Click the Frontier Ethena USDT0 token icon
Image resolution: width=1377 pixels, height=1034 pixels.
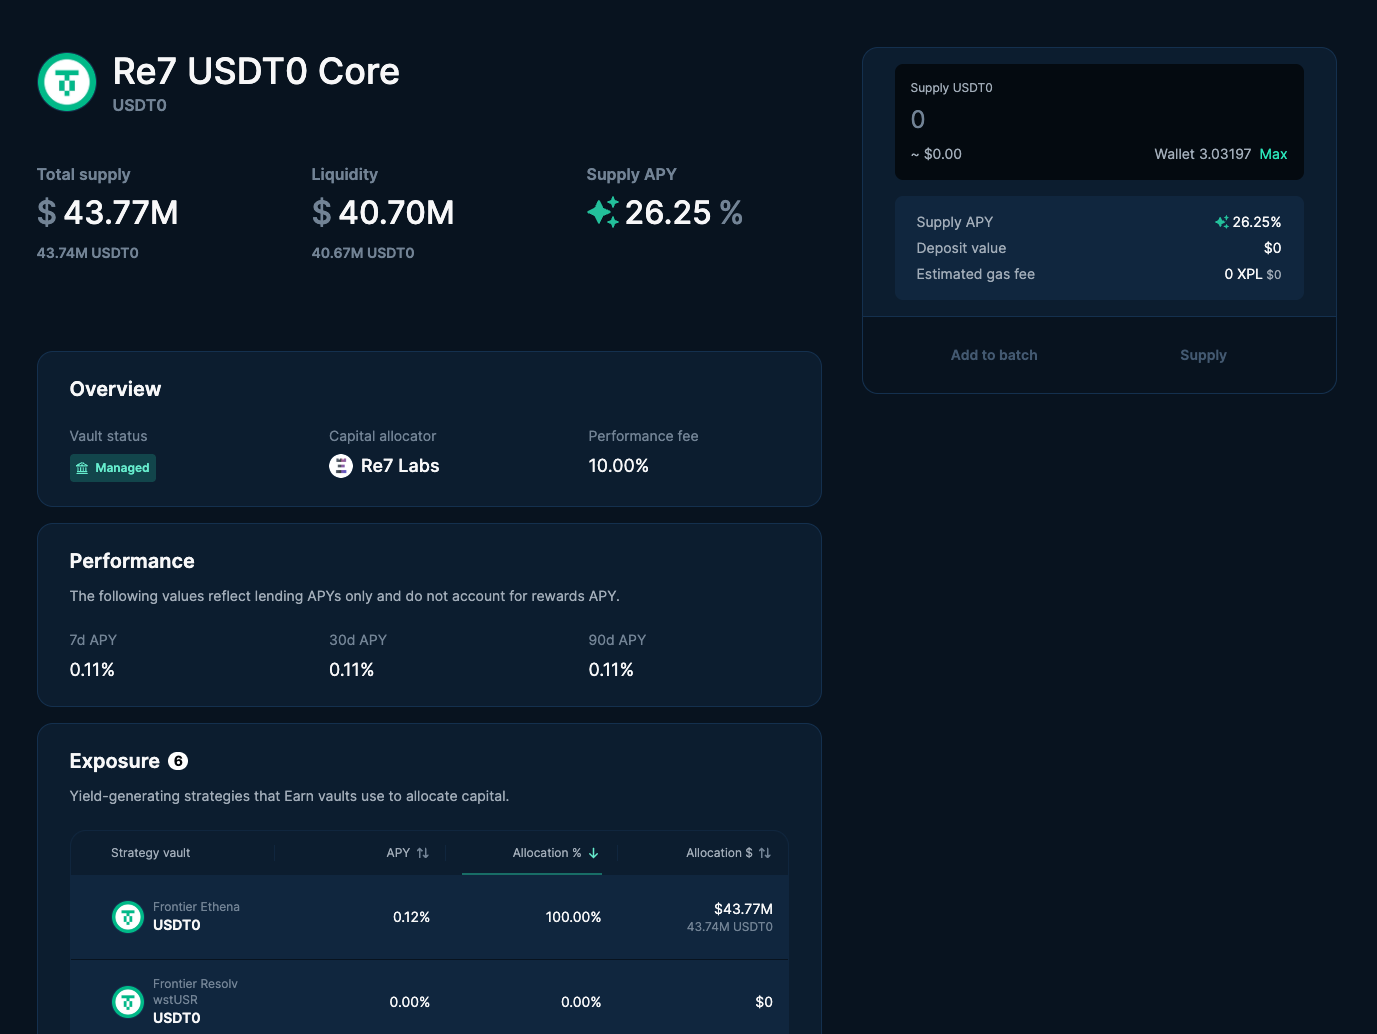pos(128,916)
